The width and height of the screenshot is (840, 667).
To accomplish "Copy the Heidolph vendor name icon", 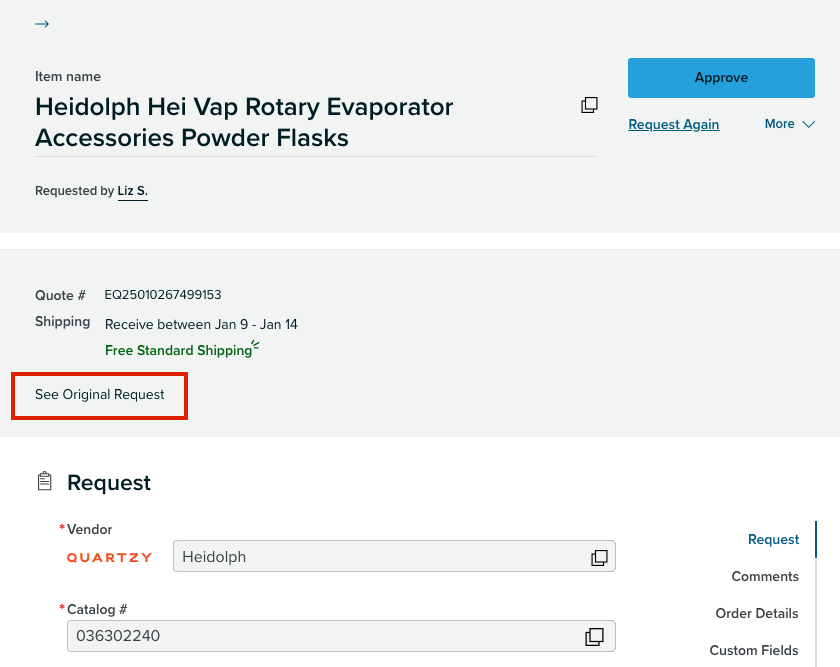I will pos(599,558).
